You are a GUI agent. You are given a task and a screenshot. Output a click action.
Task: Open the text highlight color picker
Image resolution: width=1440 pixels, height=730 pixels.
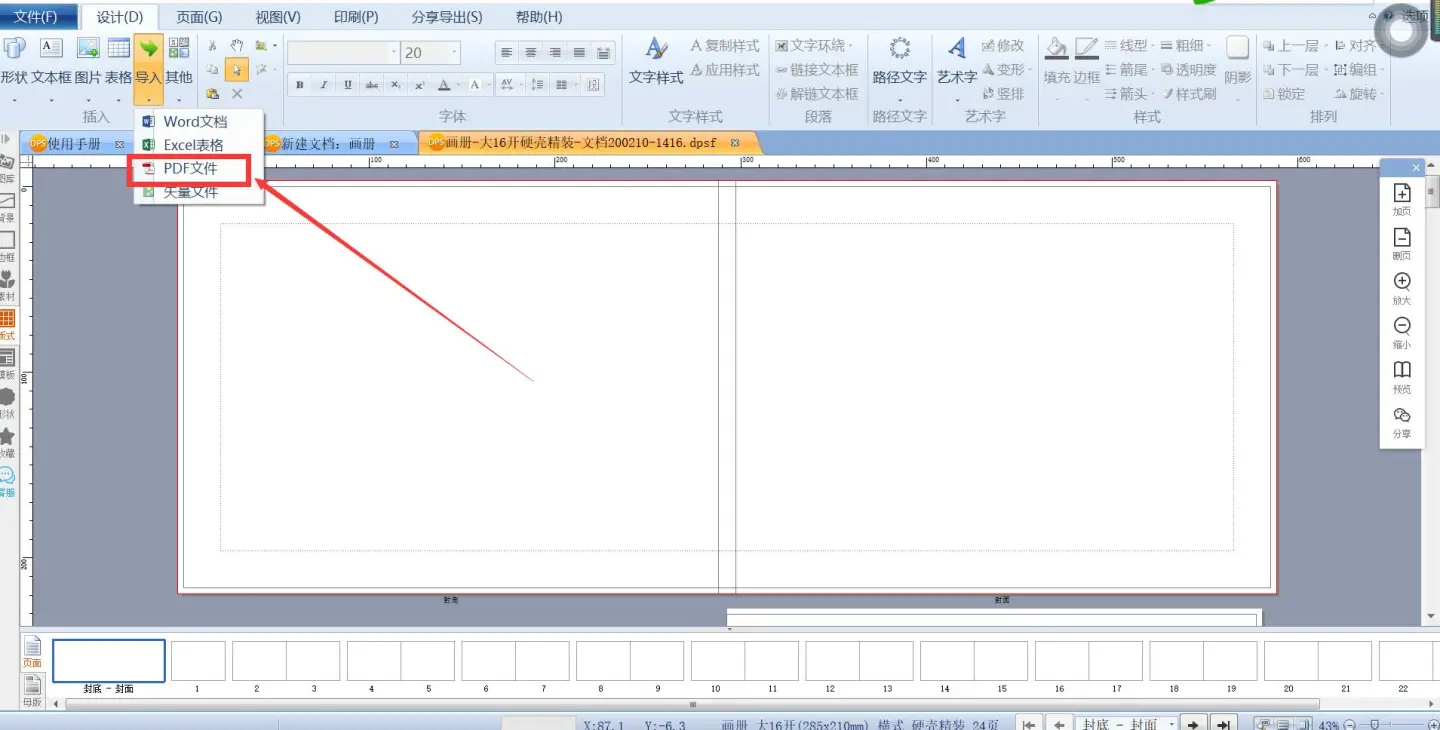tap(477, 85)
